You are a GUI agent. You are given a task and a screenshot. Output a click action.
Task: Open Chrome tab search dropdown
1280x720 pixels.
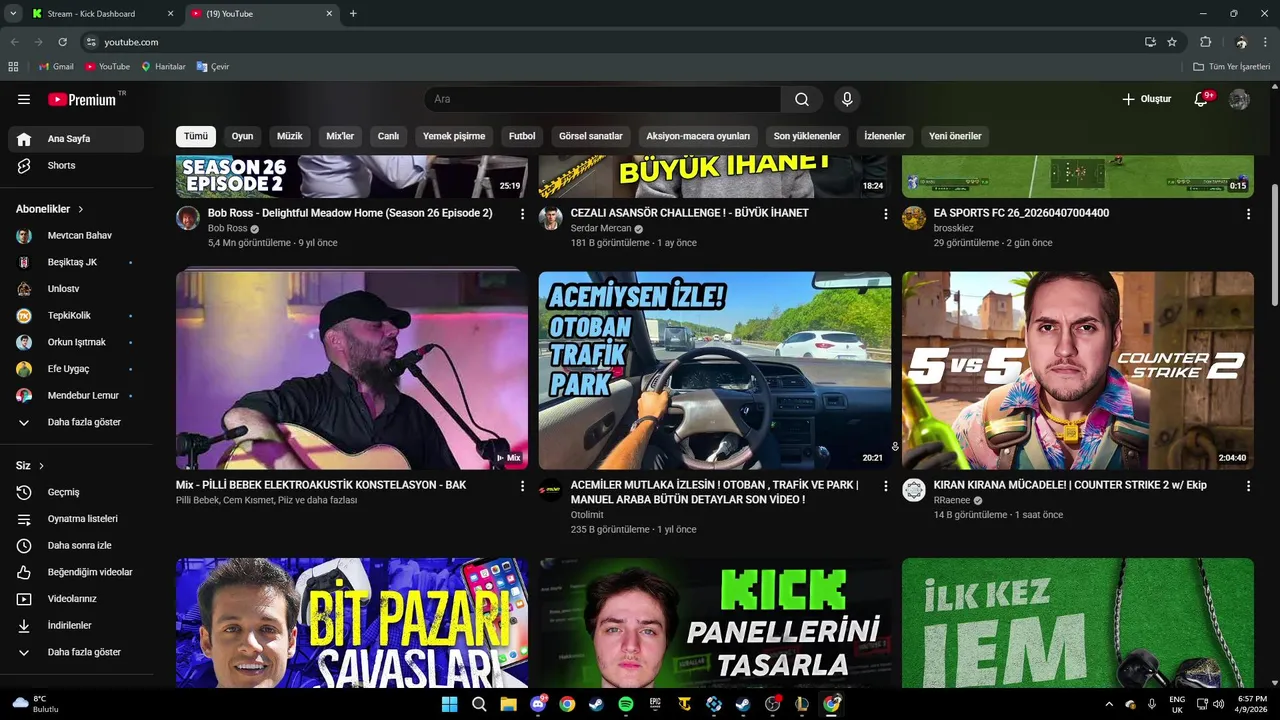pos(13,13)
